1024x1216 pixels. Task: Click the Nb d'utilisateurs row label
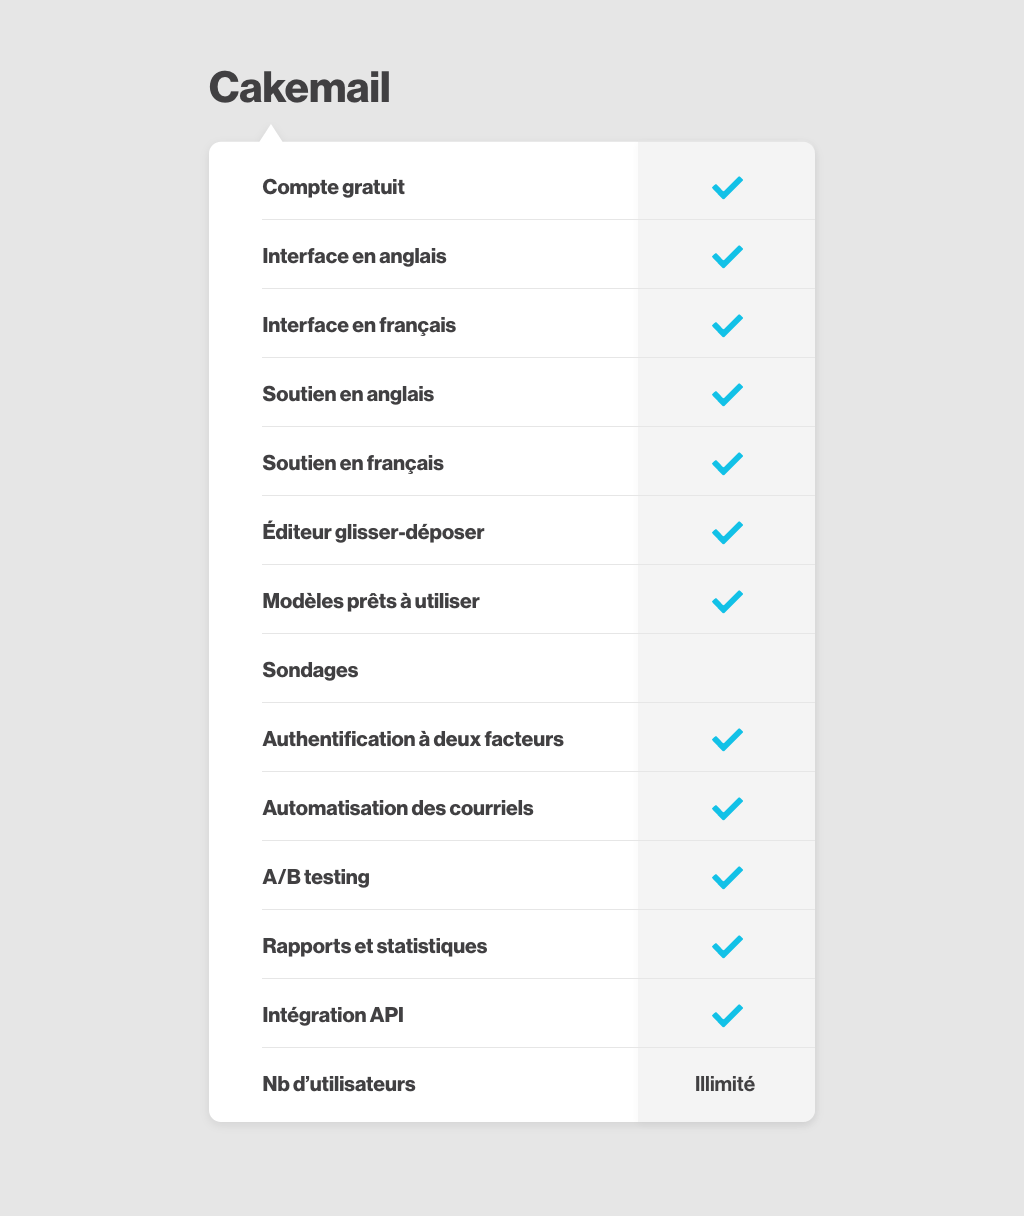click(x=338, y=1084)
